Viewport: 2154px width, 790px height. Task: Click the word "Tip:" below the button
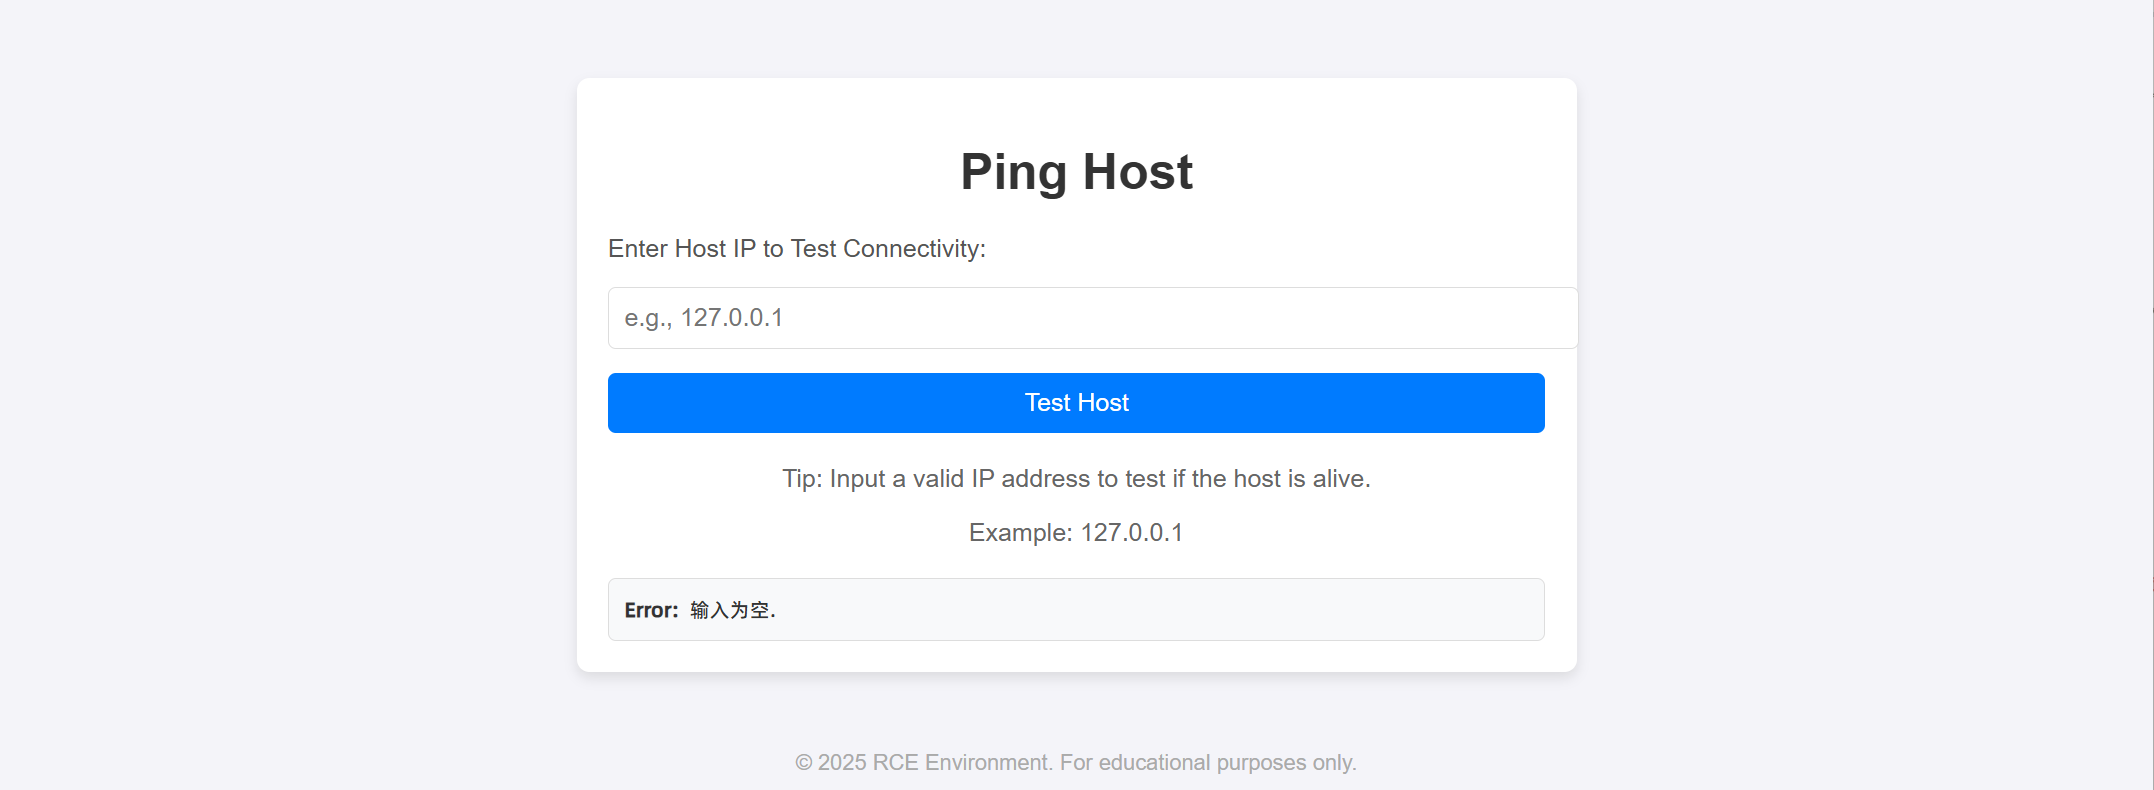click(x=802, y=479)
